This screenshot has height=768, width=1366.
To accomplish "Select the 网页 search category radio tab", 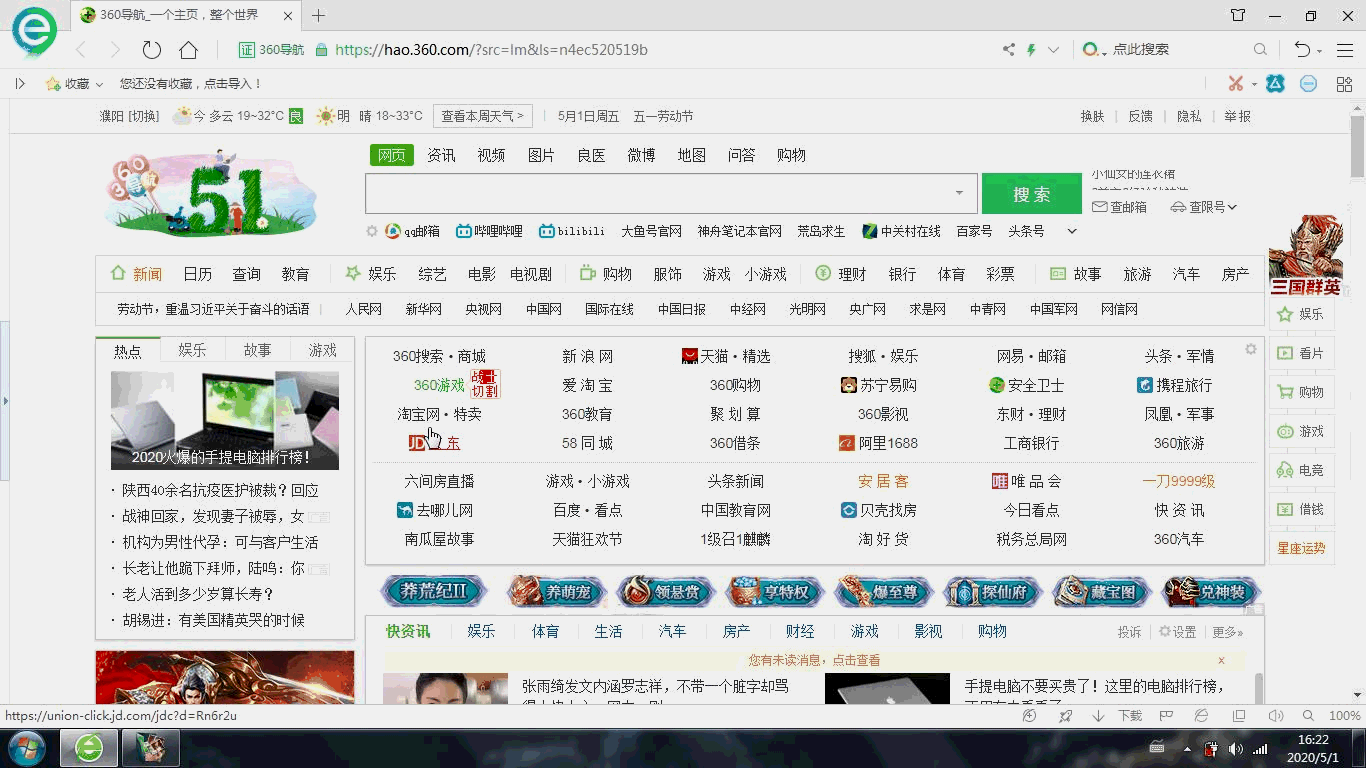I will (391, 155).
